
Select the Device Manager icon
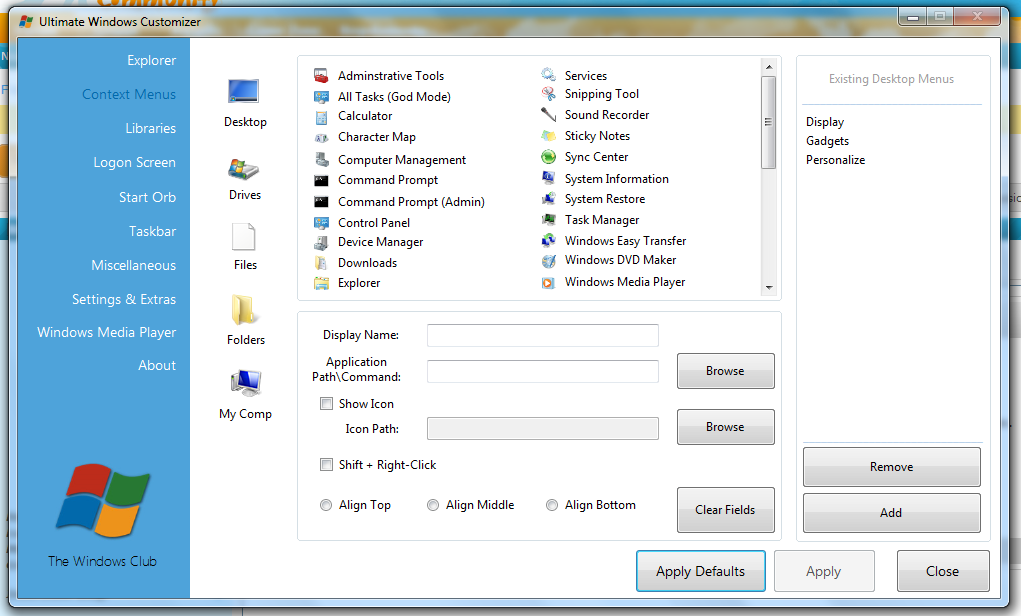click(321, 243)
